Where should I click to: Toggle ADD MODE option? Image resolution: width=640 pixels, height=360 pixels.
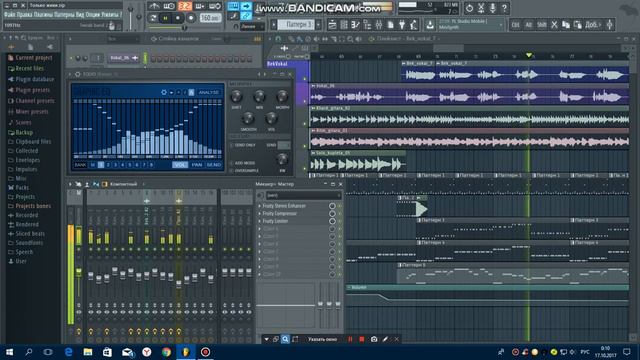pyautogui.click(x=242, y=163)
